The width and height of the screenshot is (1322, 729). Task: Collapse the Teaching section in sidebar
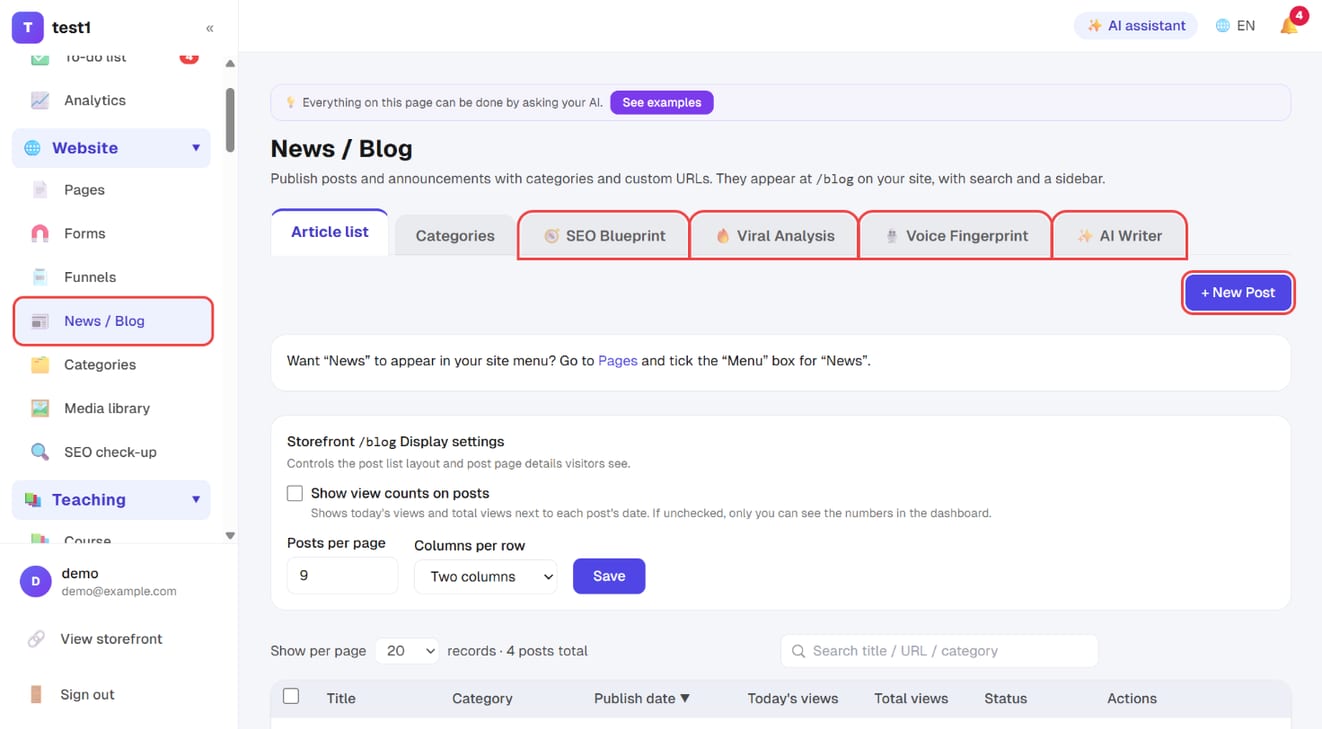[x=196, y=500]
